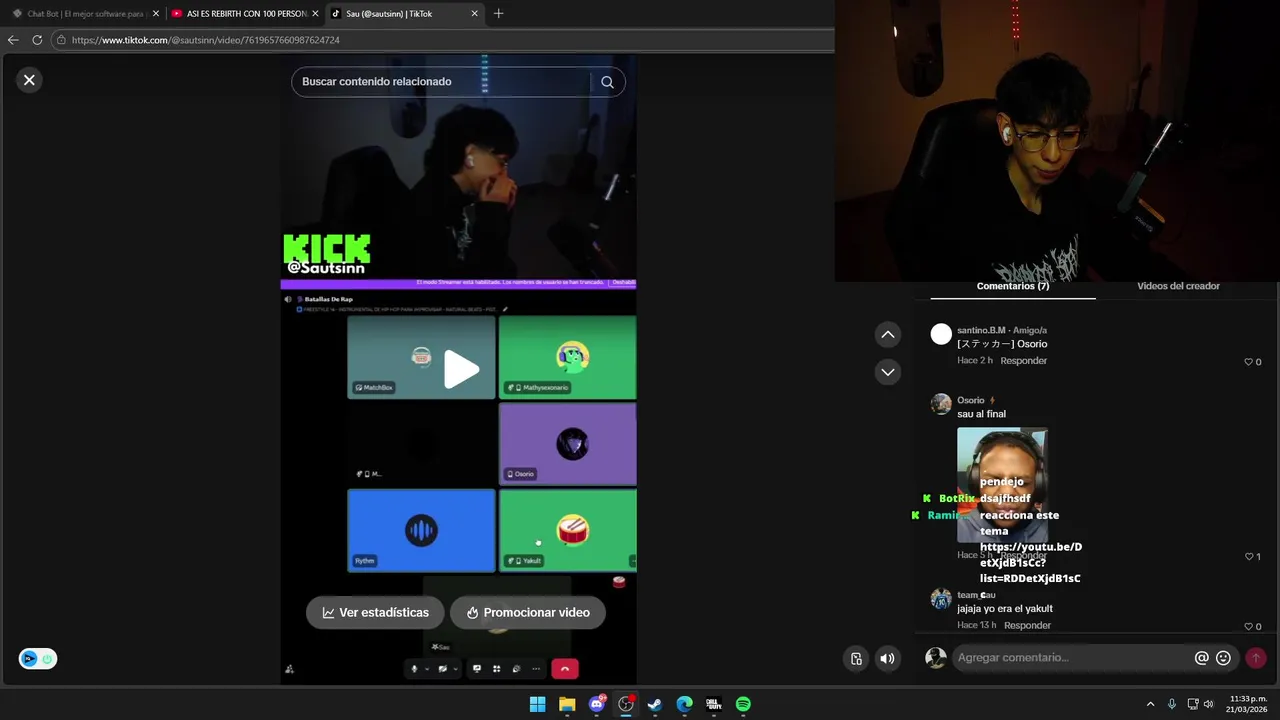Reply to 'jajaja yo era el yakult'
Image resolution: width=1280 pixels, height=720 pixels.
coord(1027,626)
